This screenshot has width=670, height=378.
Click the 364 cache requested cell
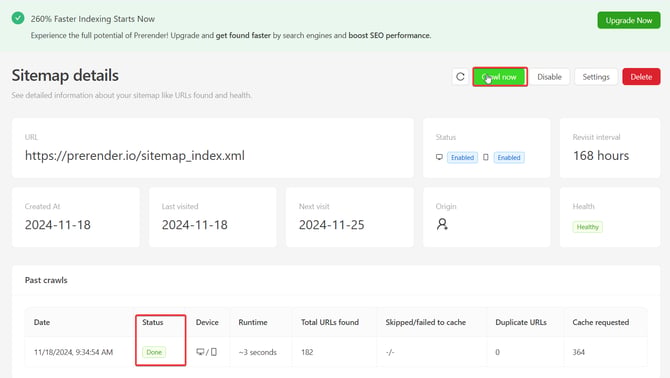(x=579, y=352)
